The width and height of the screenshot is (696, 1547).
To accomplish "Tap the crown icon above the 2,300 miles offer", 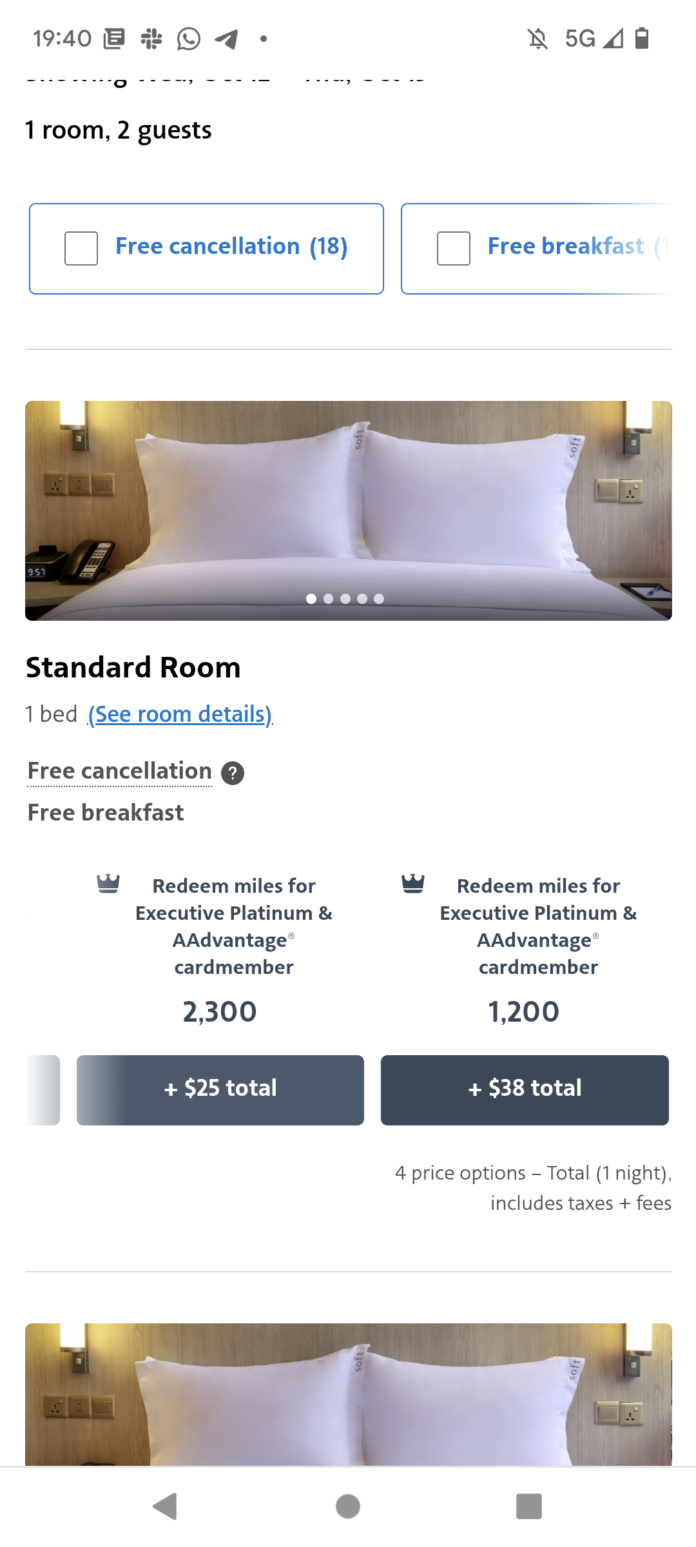I will click(x=108, y=883).
